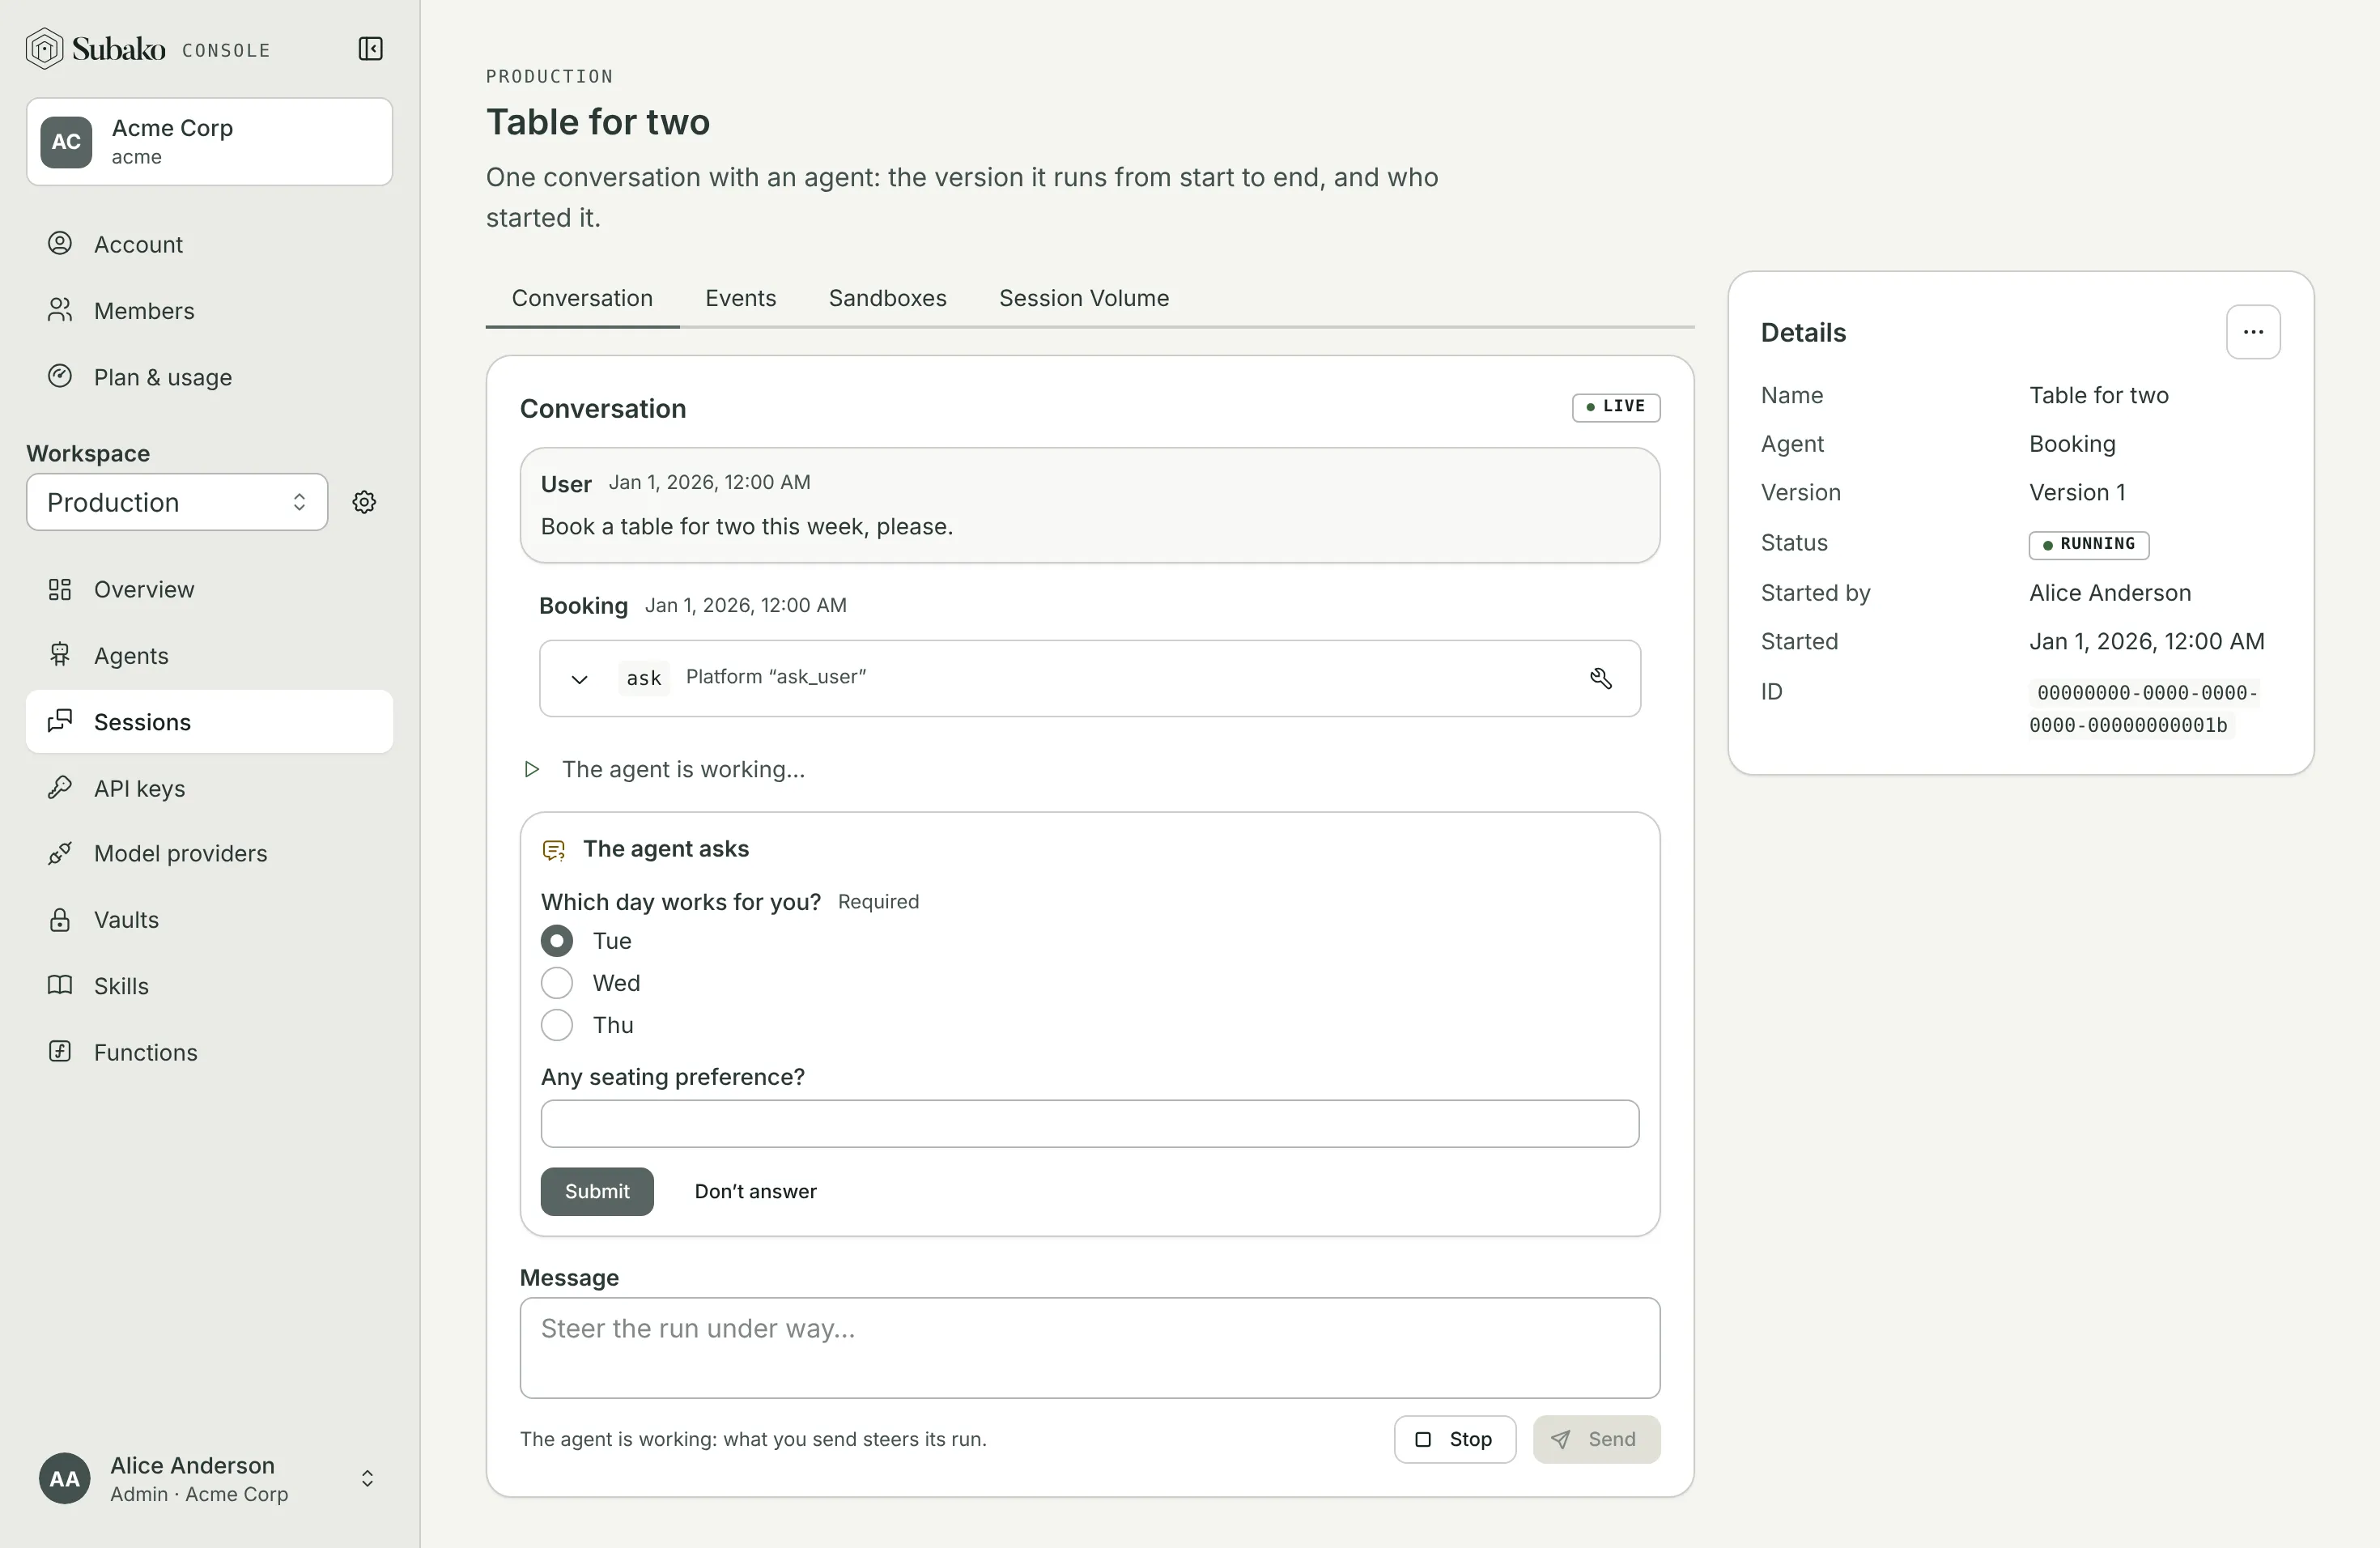Expand the ask Platform ask_user tool call chevron
2380x1548 pixels.
tap(579, 679)
